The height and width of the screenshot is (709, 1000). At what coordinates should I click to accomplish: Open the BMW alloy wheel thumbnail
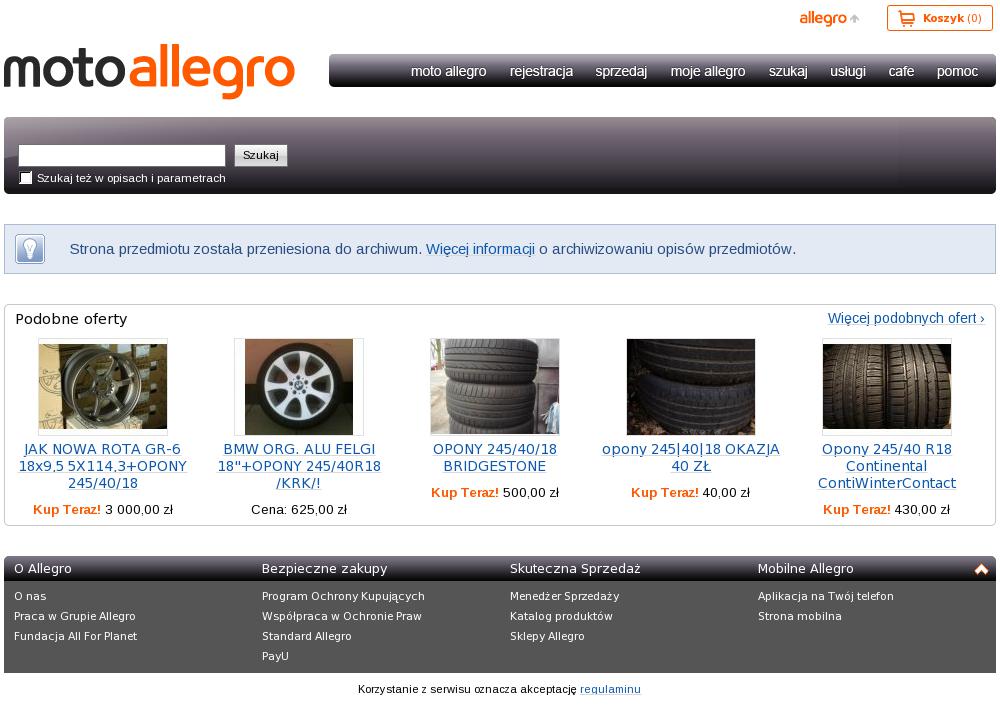pos(298,386)
